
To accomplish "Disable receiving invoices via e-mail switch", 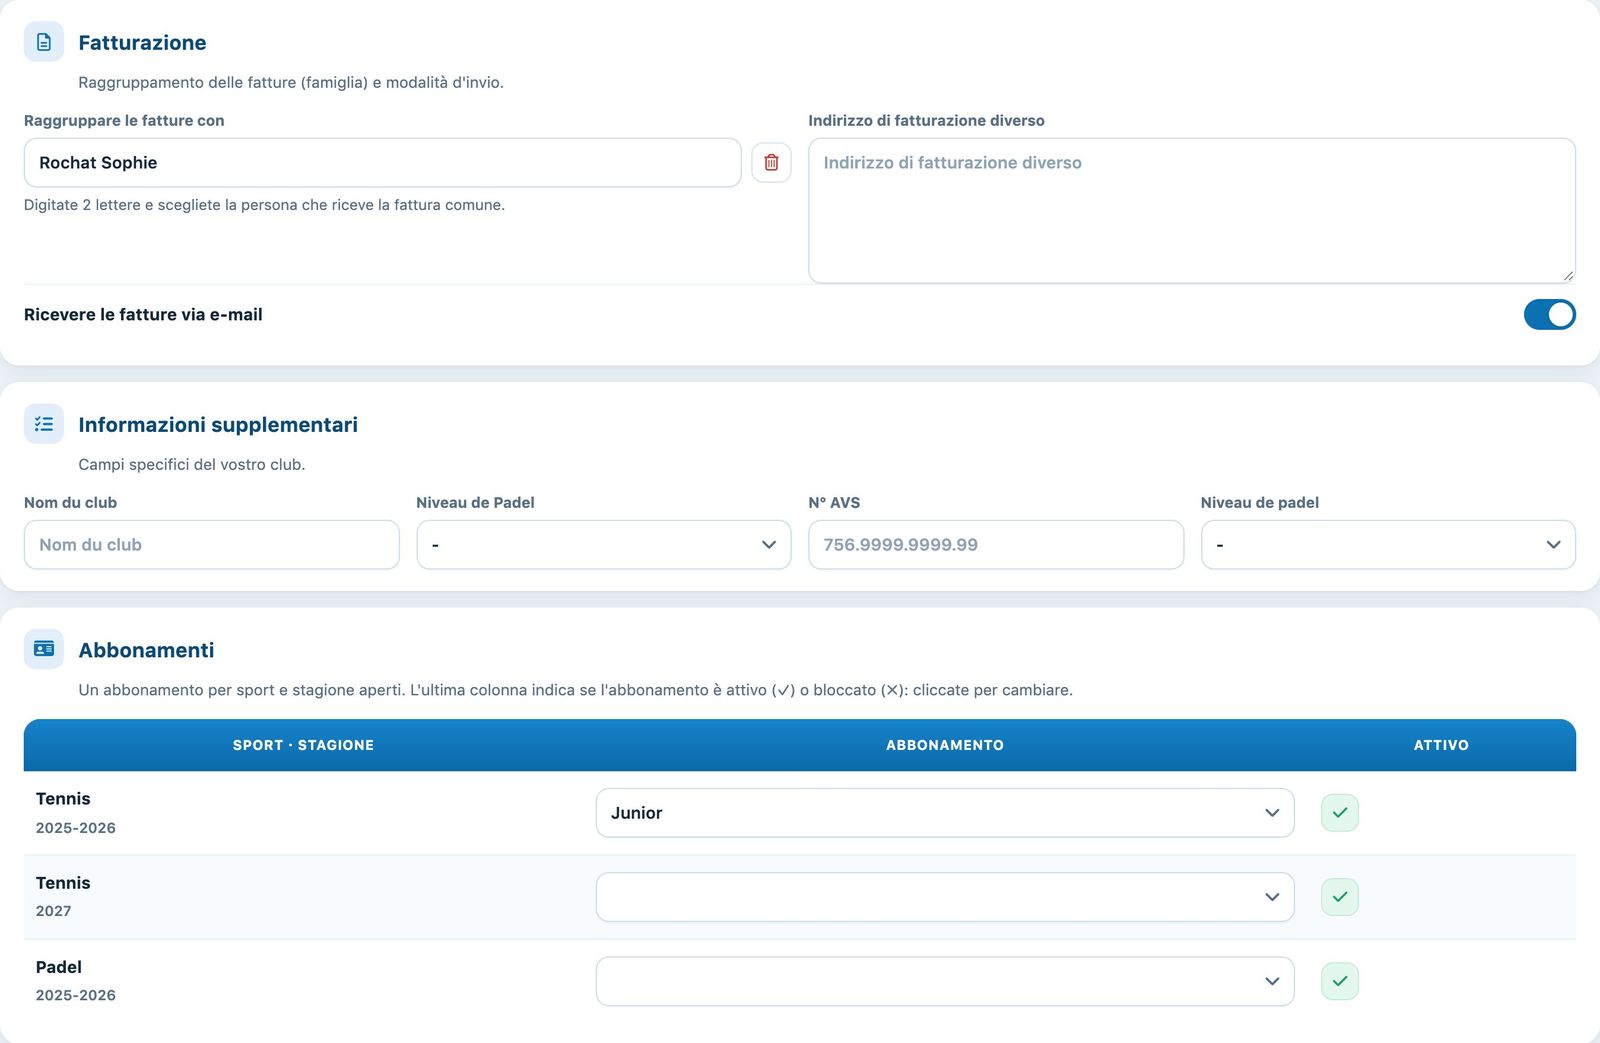I will coord(1550,314).
